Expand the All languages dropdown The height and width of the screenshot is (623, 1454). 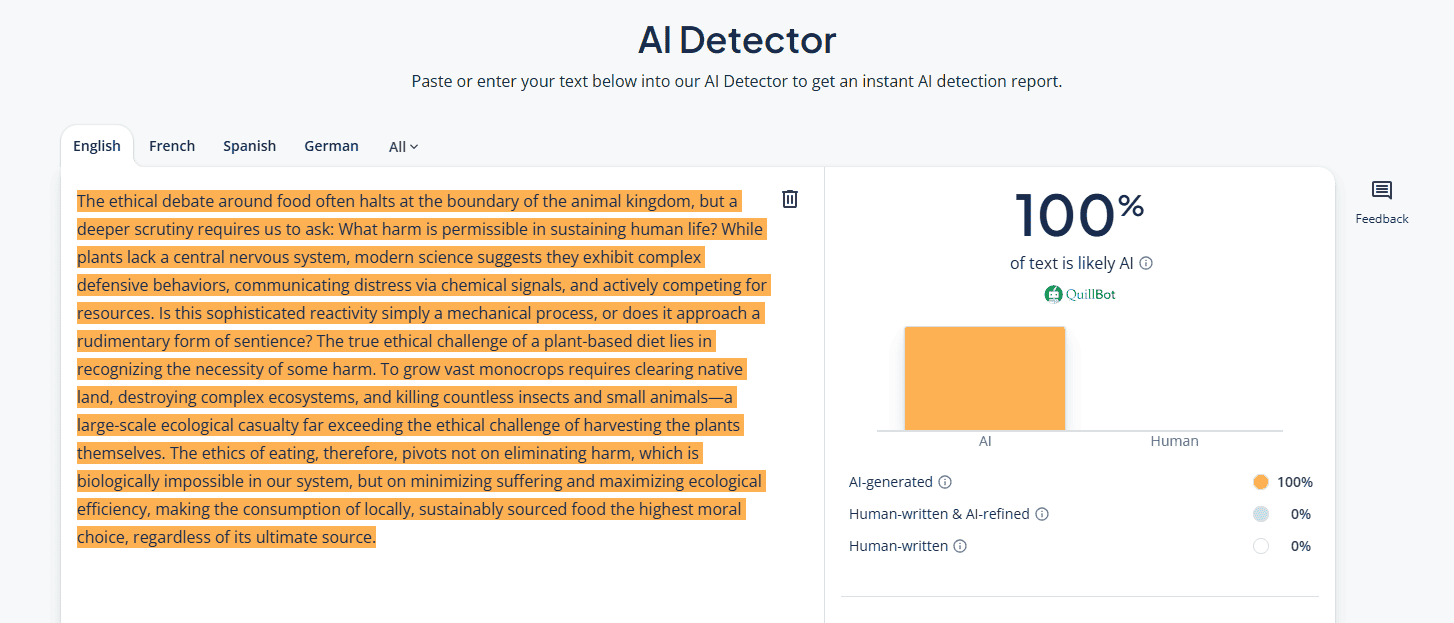tap(403, 147)
